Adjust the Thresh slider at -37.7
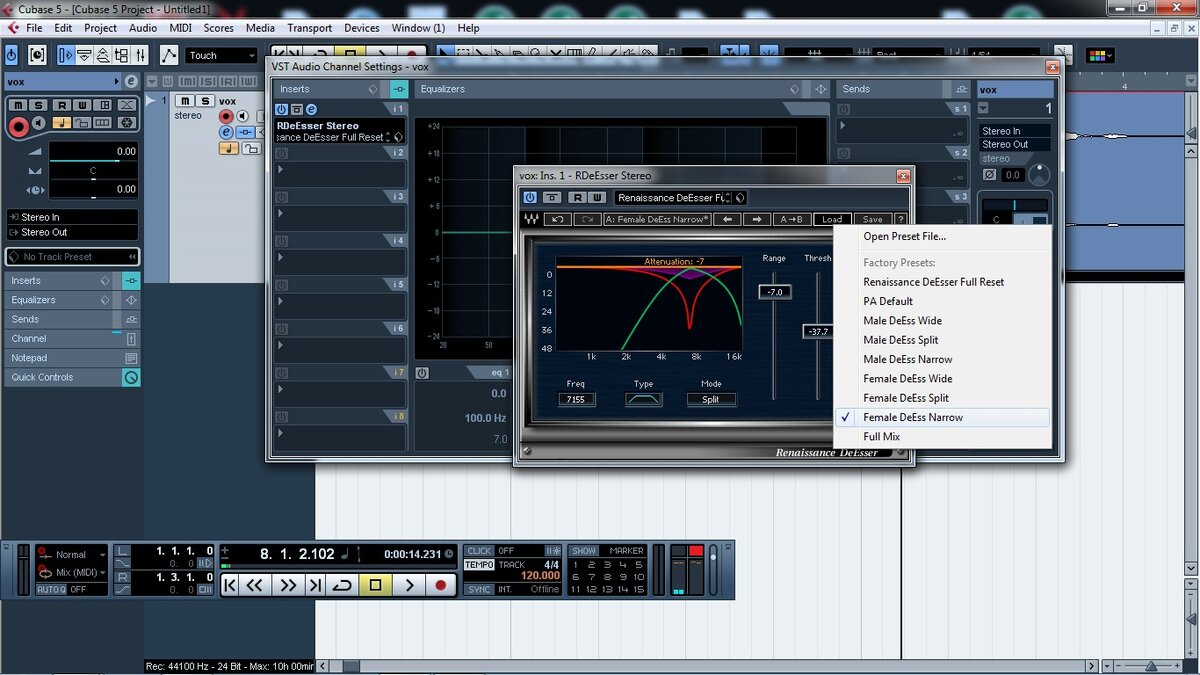The image size is (1200, 675). coord(817,331)
